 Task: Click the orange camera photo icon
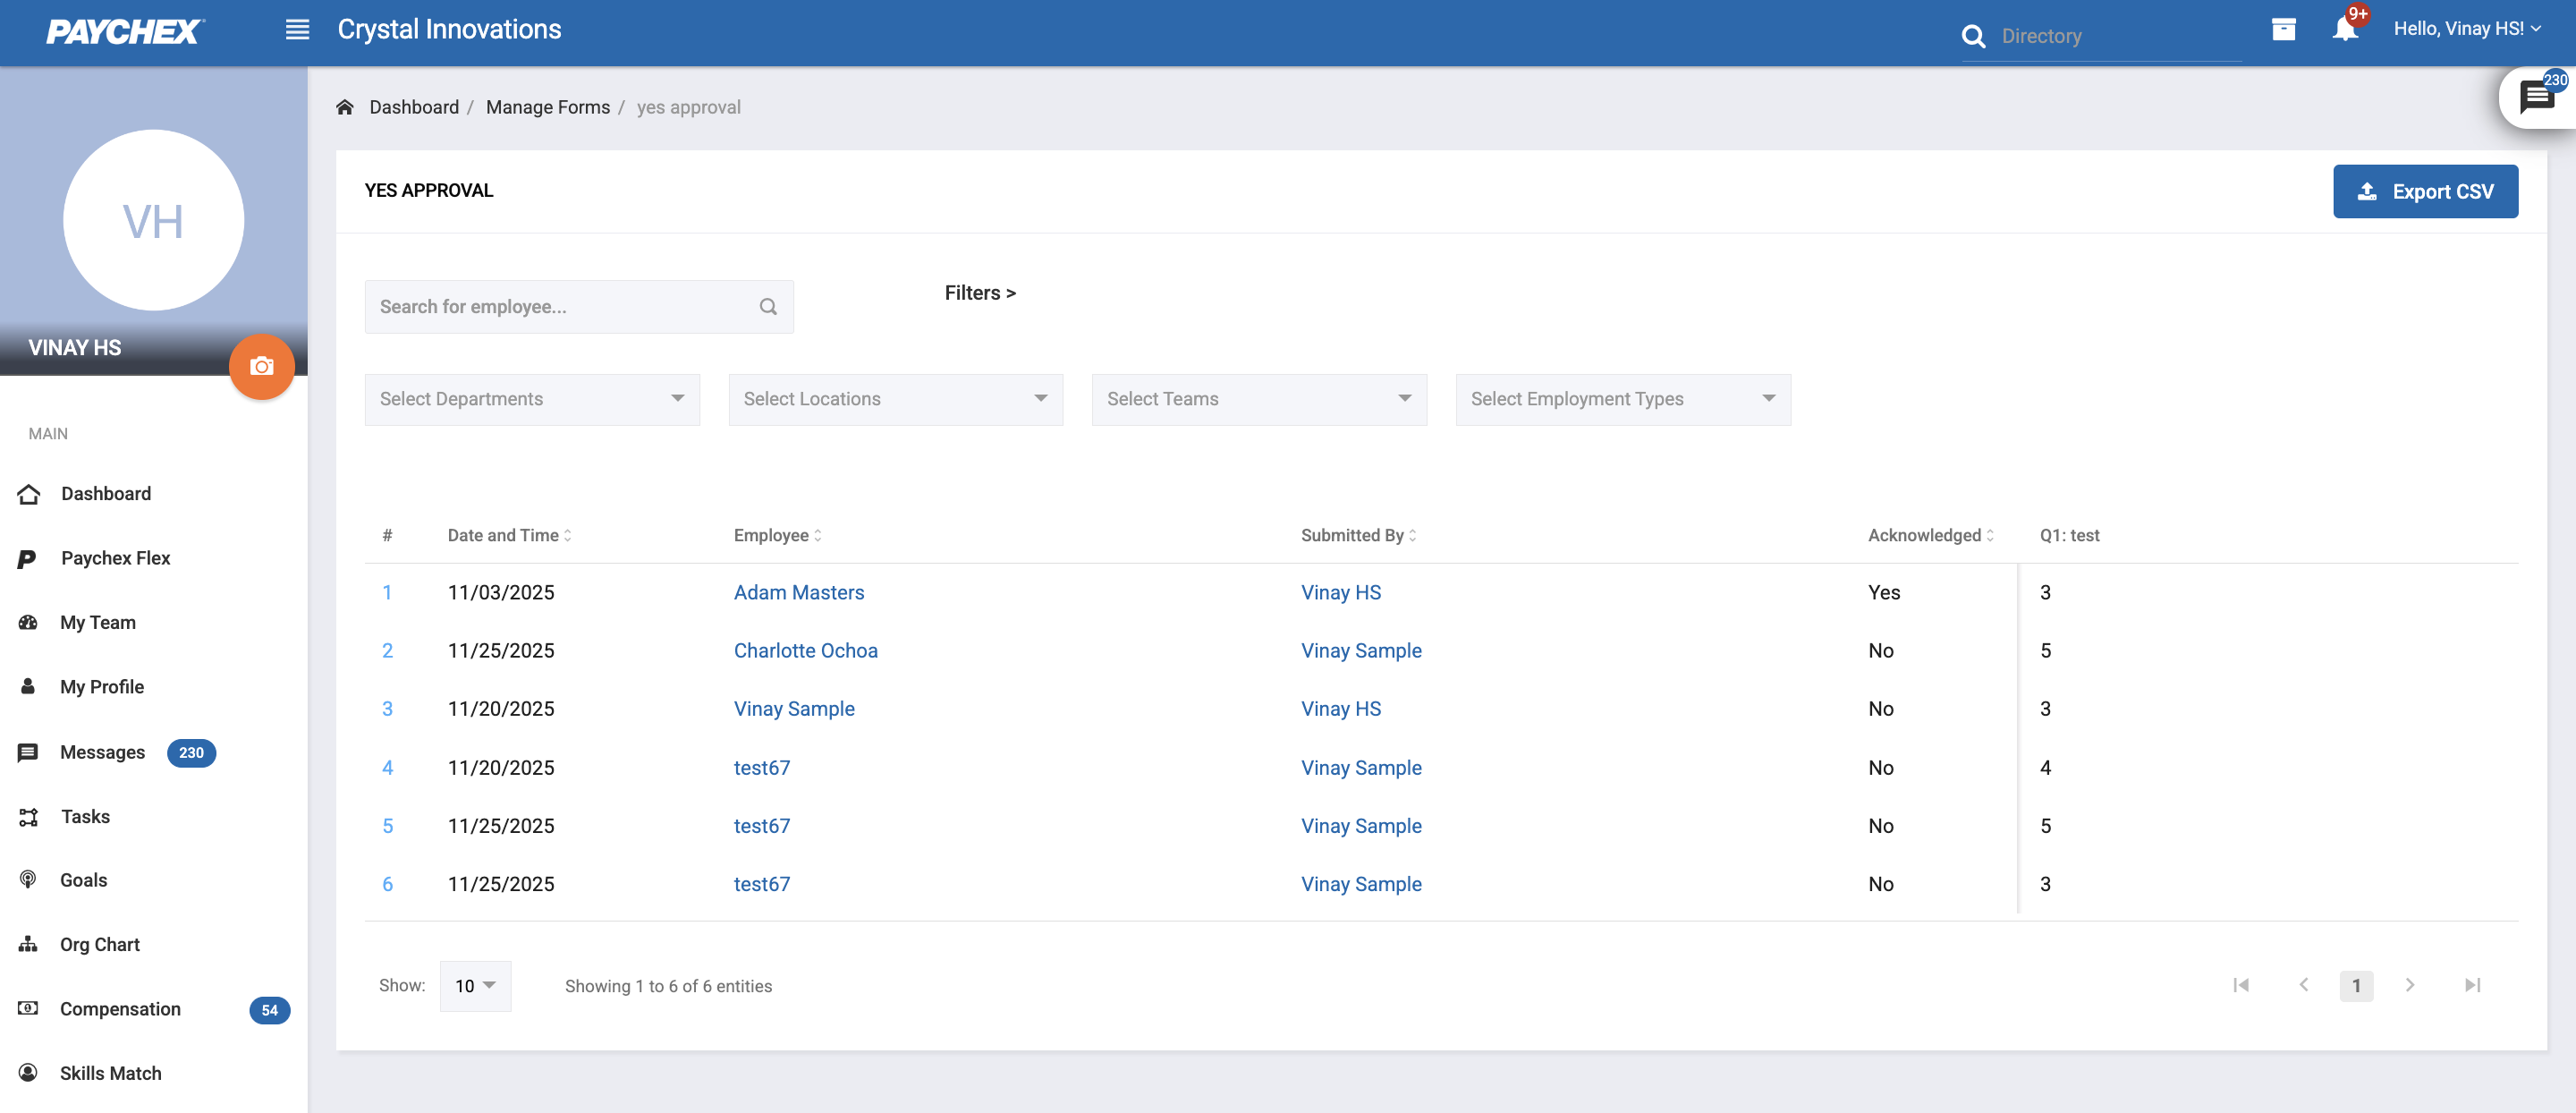(262, 367)
